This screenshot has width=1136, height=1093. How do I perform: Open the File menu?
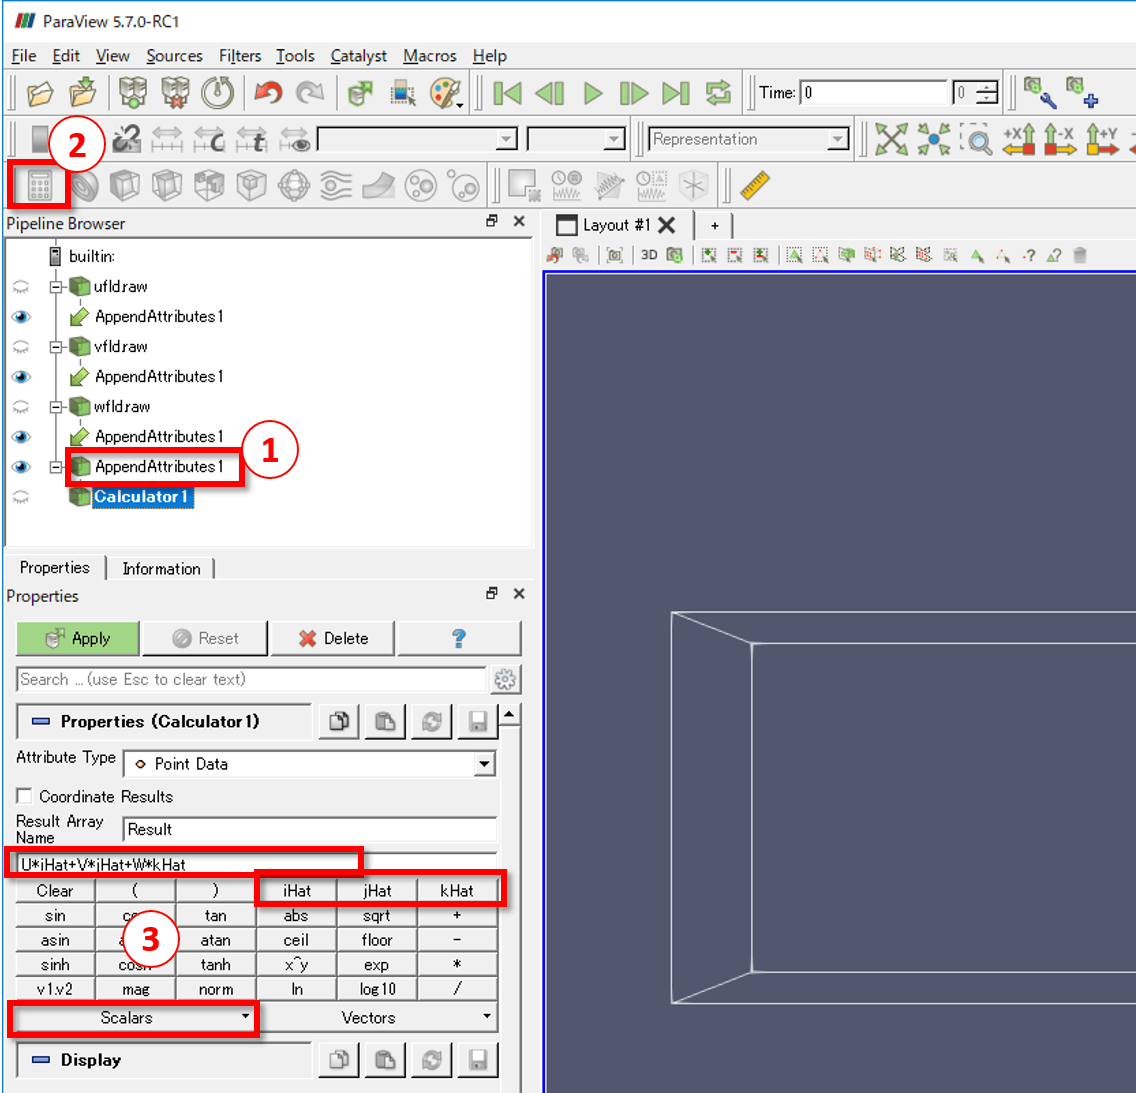[x=24, y=56]
